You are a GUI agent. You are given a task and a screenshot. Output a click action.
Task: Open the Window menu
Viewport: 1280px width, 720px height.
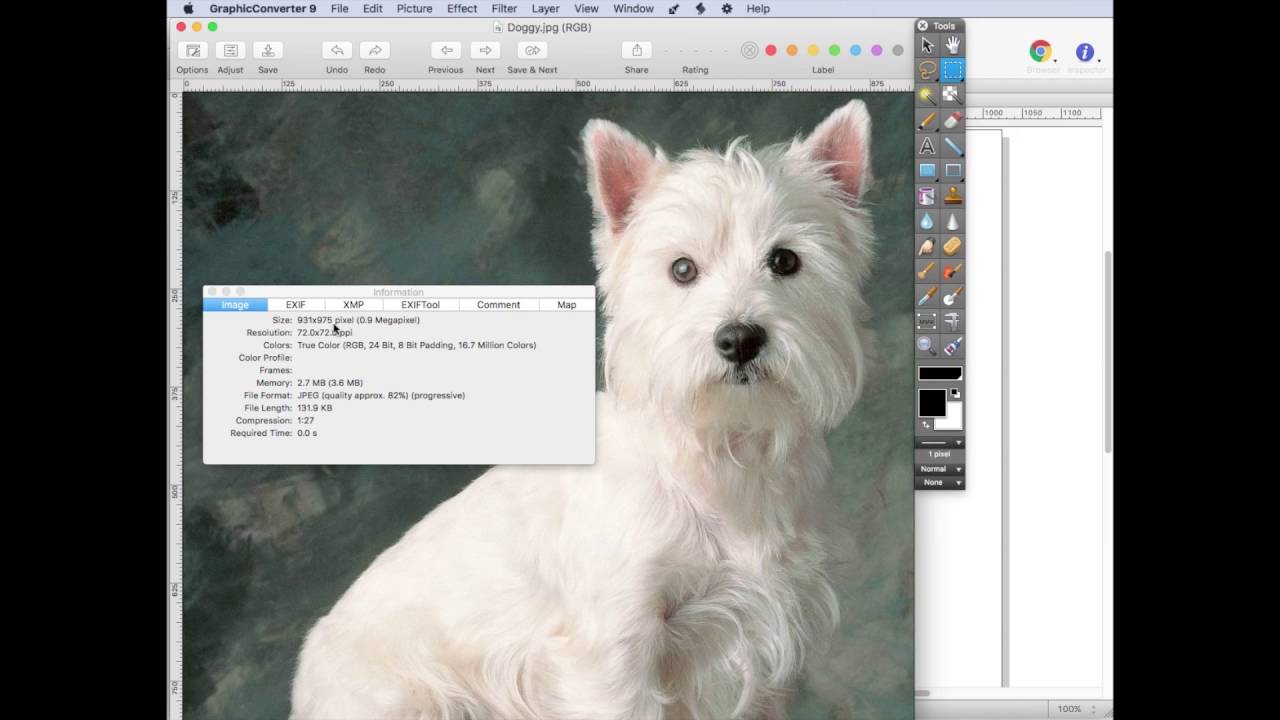(634, 8)
